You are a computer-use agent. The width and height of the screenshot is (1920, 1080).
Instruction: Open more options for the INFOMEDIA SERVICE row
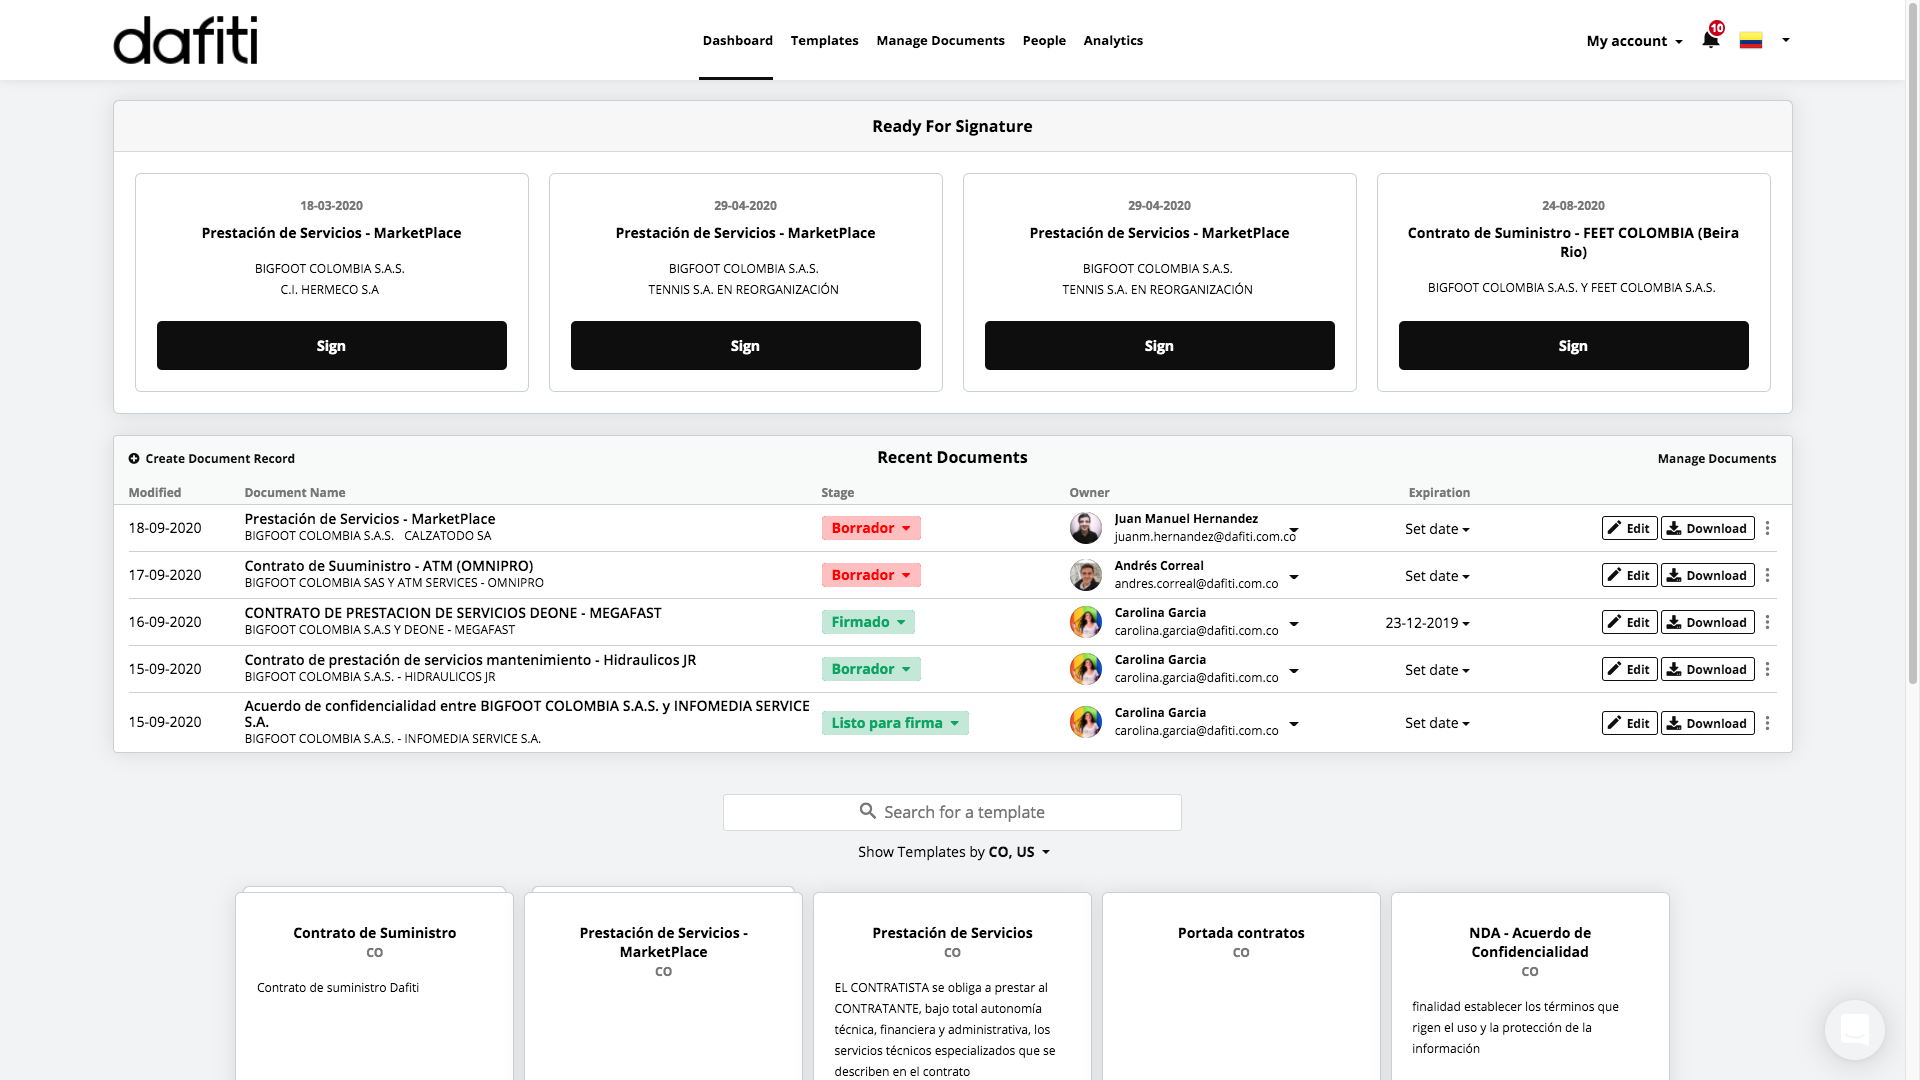1767,723
